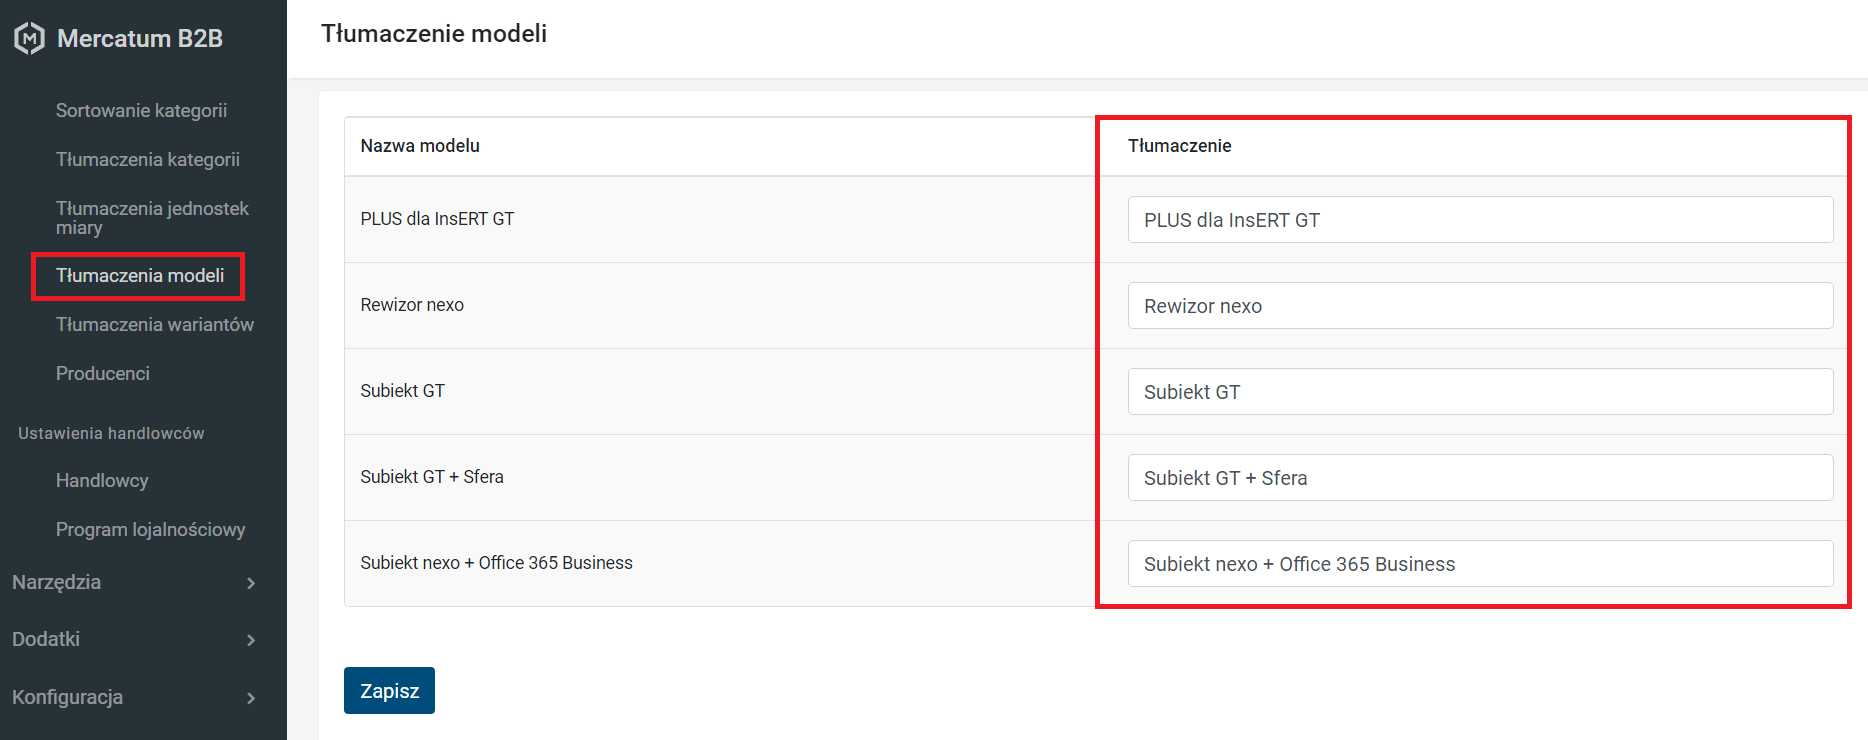Click the Narzędzia sidebar label
The image size is (1868, 740).
point(56,582)
